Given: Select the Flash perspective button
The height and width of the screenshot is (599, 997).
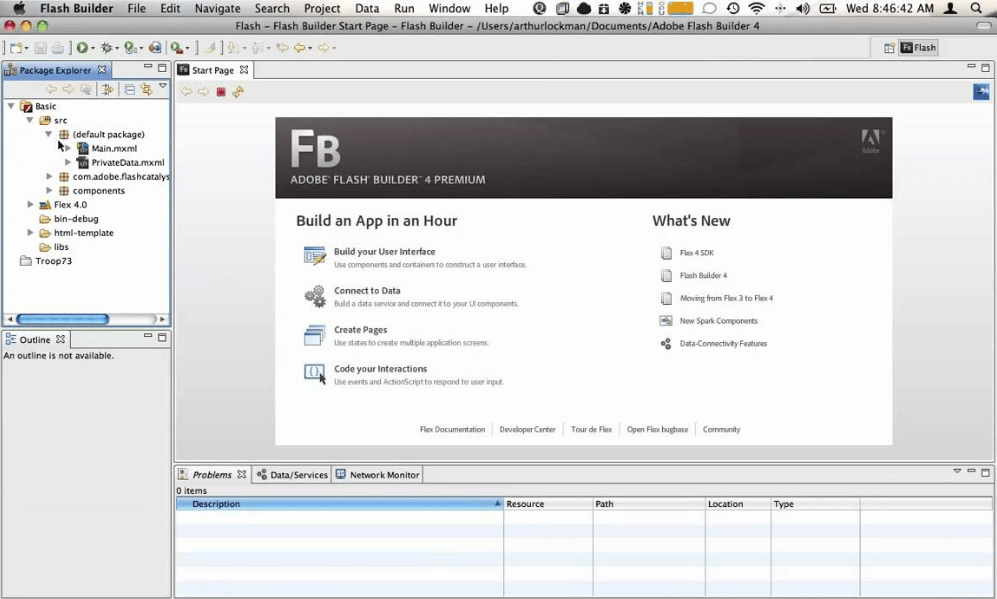Looking at the screenshot, I should tap(918, 48).
